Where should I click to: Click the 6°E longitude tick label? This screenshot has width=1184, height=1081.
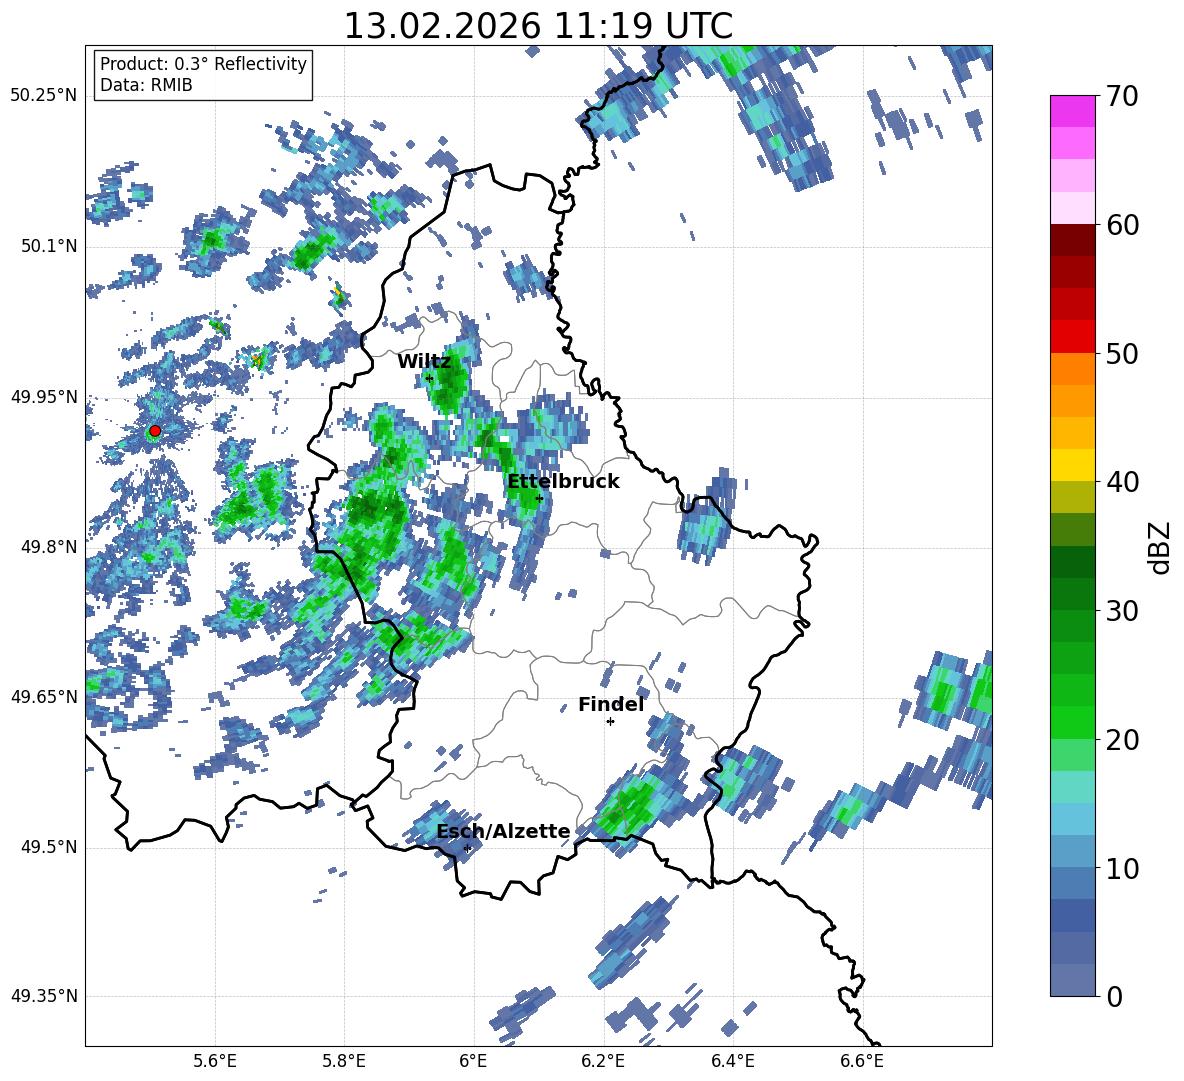(x=473, y=1061)
